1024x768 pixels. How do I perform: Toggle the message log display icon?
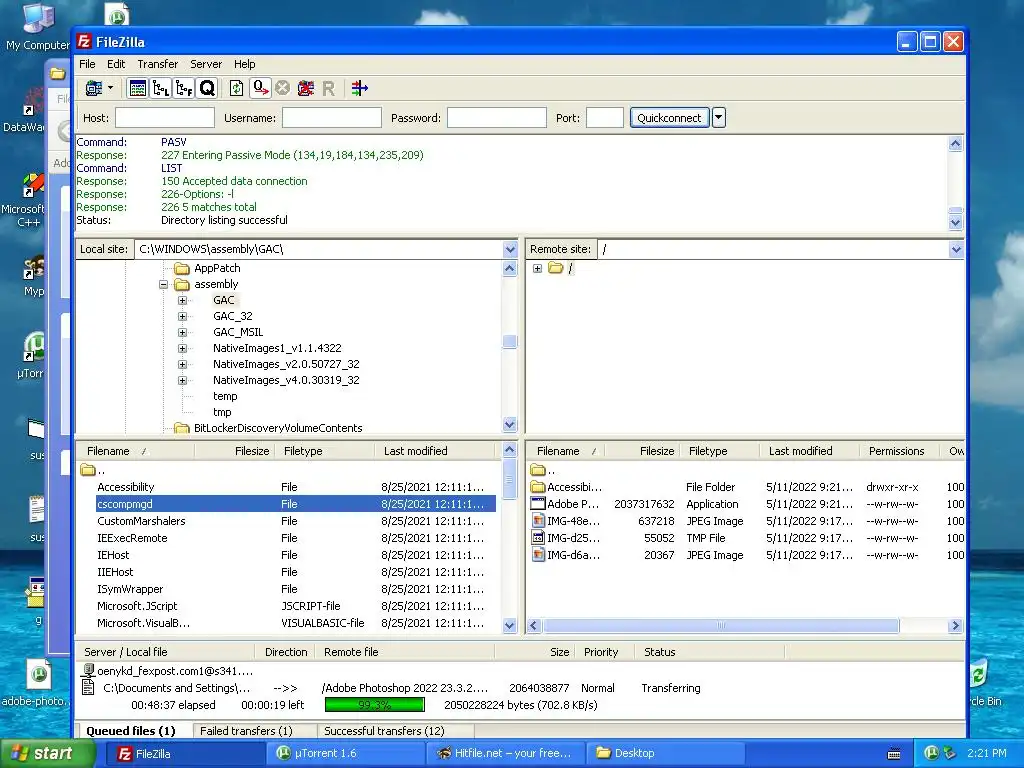pos(138,88)
